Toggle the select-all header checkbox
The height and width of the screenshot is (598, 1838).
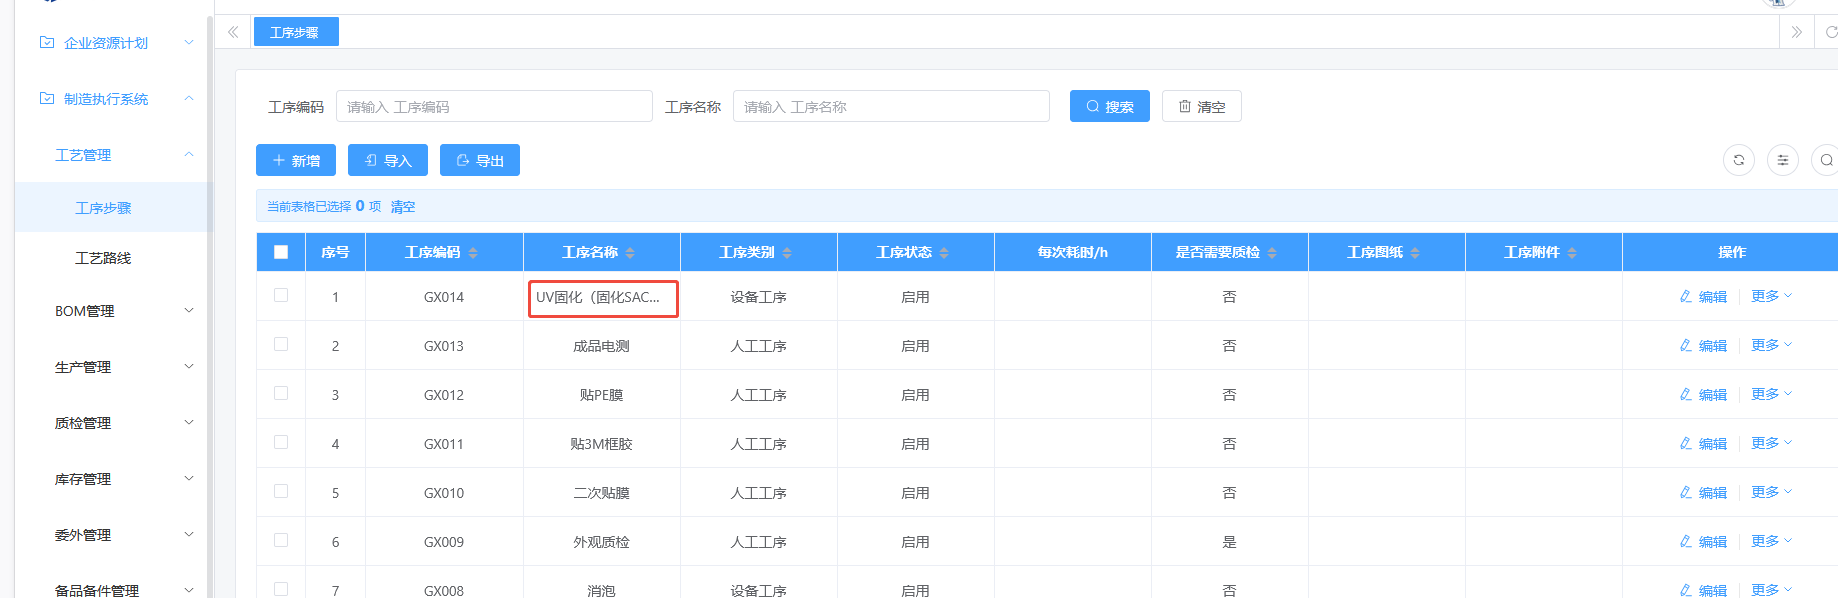pos(281,252)
